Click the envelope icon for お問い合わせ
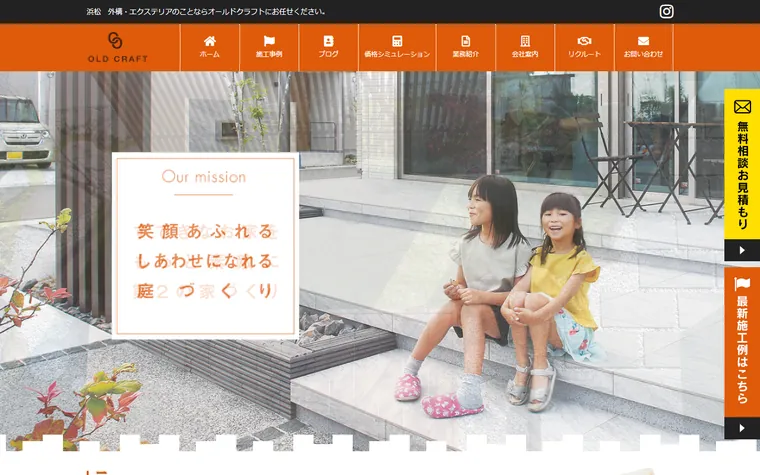The image size is (760, 475). (x=643, y=41)
